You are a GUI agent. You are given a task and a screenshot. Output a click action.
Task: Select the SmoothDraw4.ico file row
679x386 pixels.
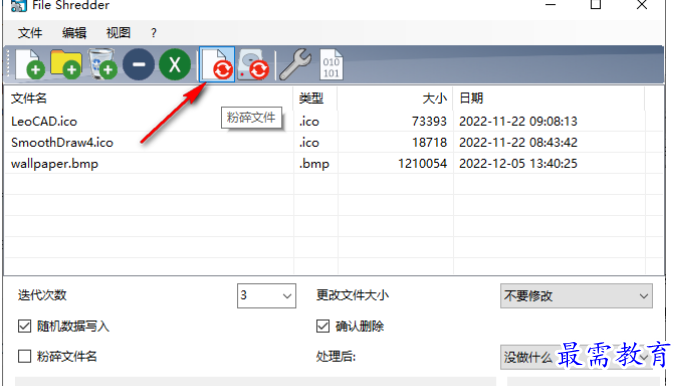click(x=333, y=142)
